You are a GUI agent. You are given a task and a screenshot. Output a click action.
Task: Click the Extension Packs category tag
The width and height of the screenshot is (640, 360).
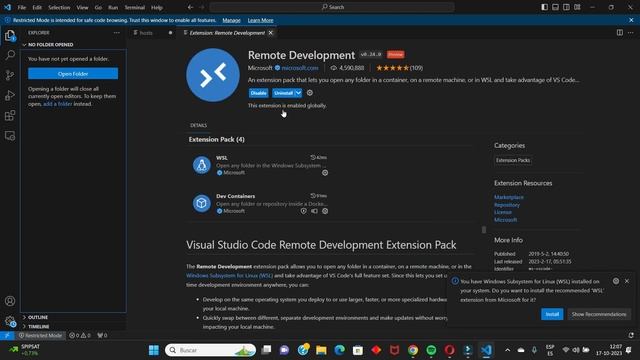pos(513,160)
